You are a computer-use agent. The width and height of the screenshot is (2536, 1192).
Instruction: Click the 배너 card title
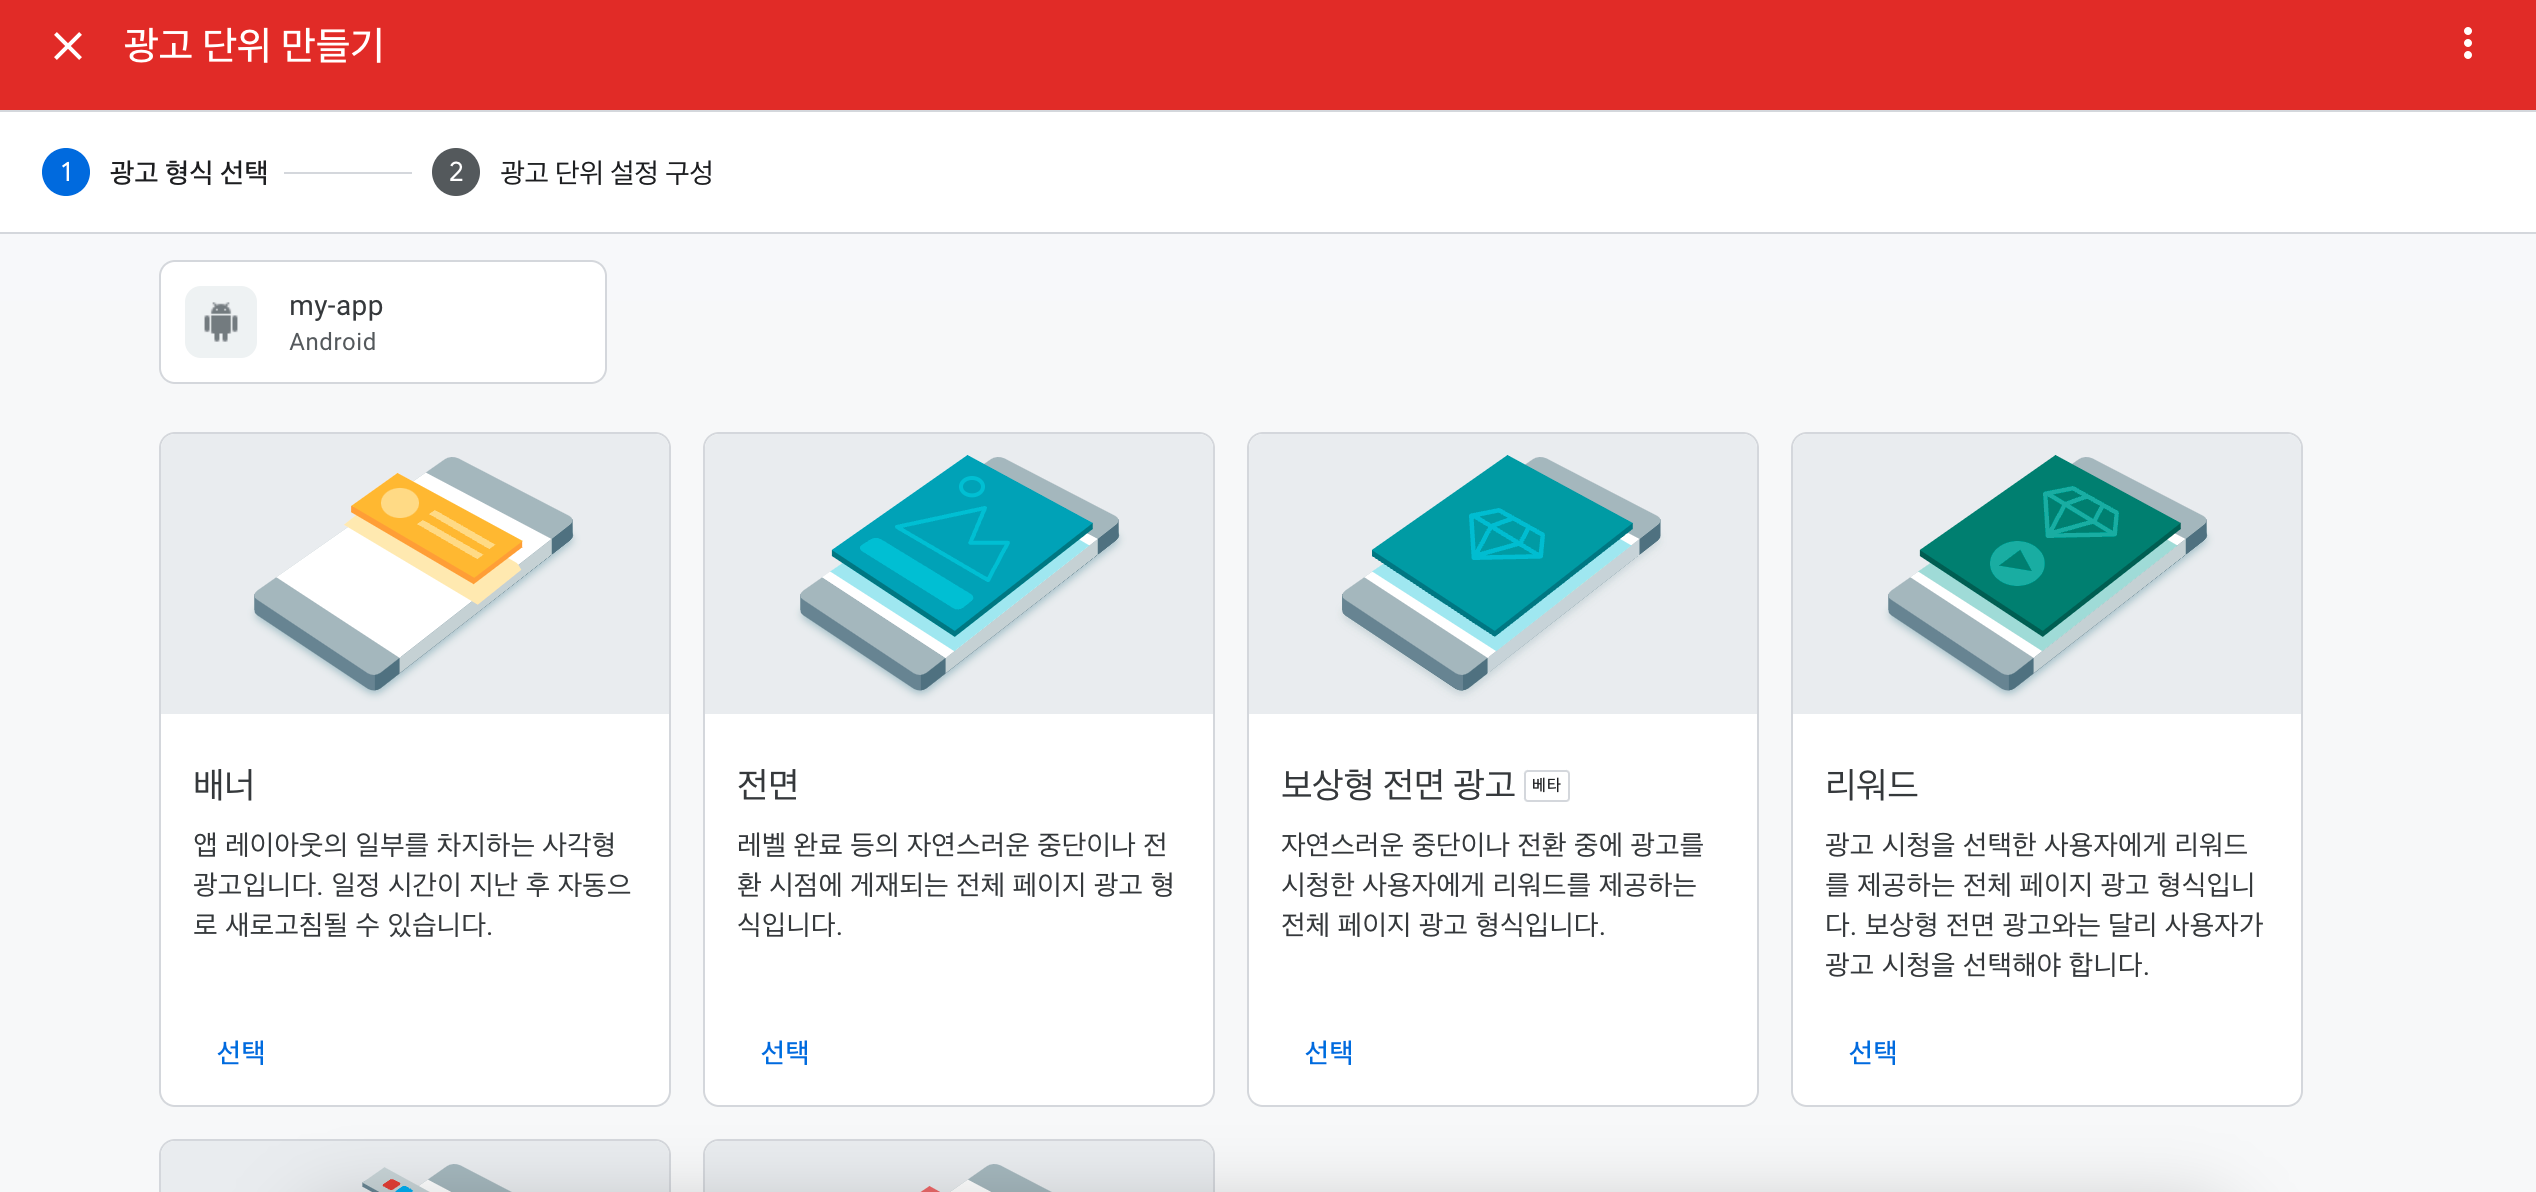[224, 785]
